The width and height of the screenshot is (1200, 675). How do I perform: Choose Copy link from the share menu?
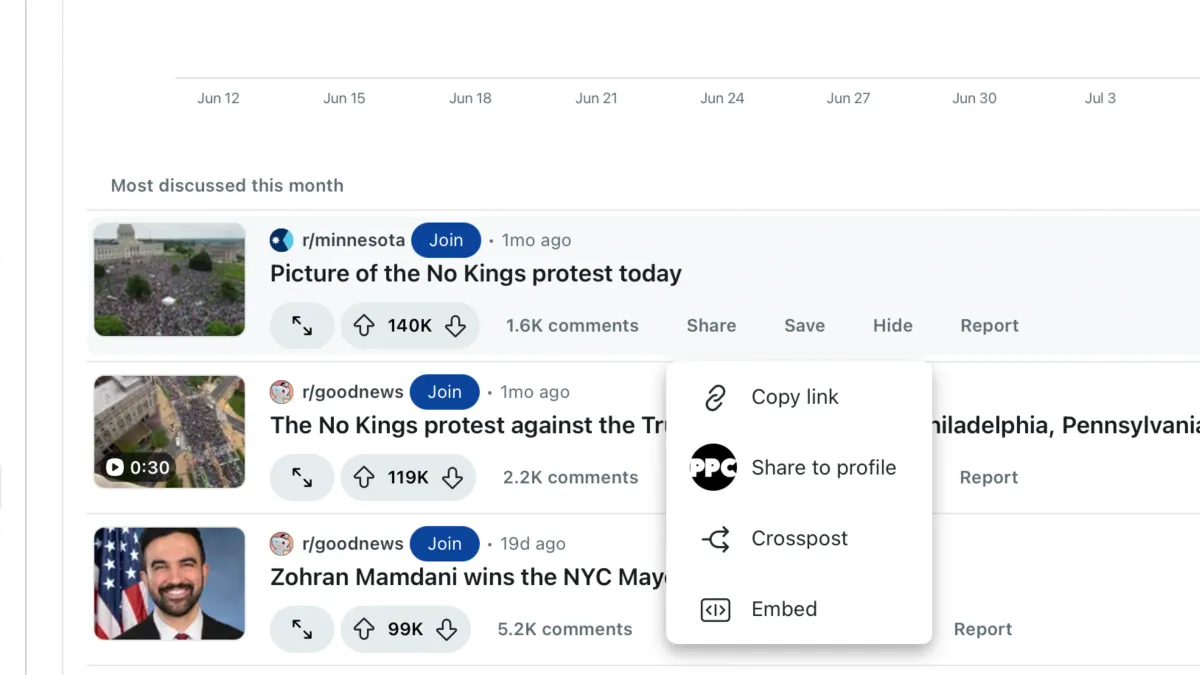(794, 397)
